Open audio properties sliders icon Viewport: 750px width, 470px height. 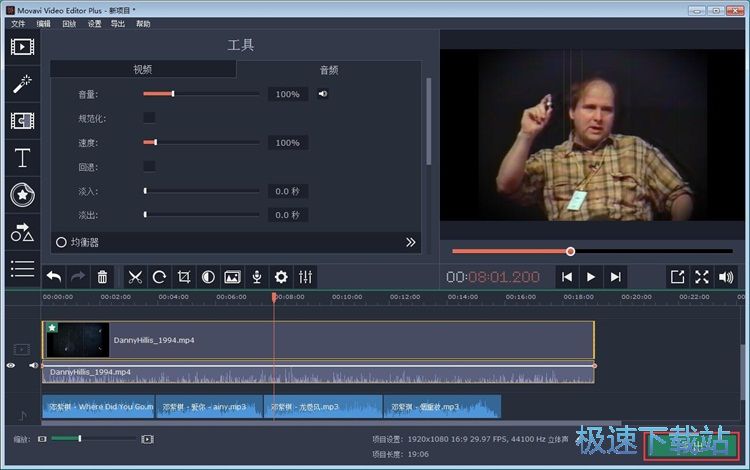tap(305, 277)
